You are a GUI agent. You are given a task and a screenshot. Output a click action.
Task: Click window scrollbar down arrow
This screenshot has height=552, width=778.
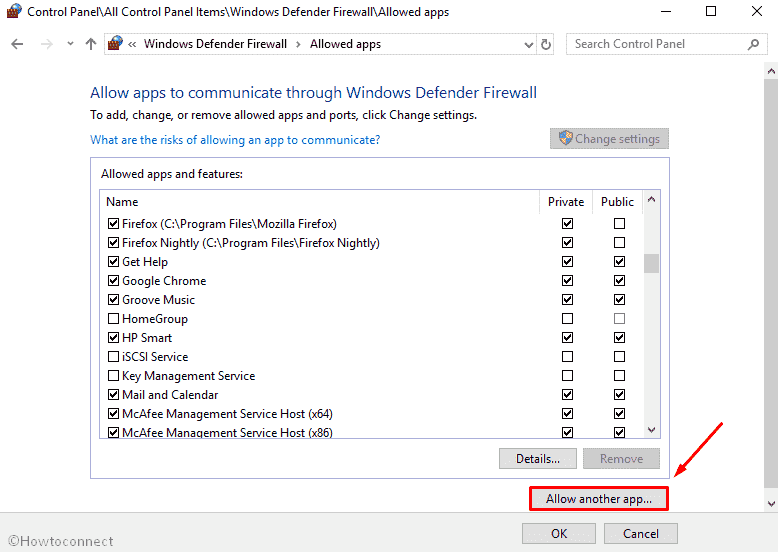(771, 503)
